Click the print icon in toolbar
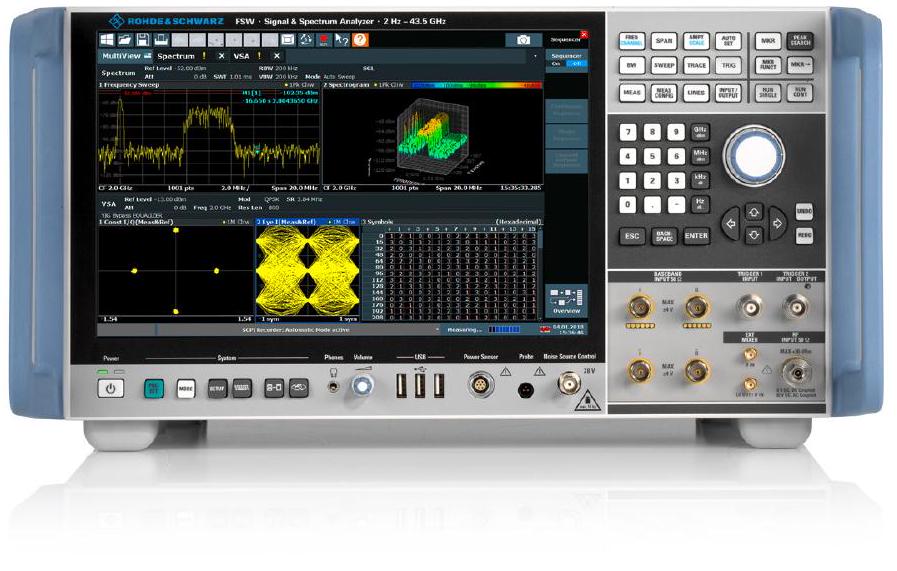 pyautogui.click(x=162, y=39)
